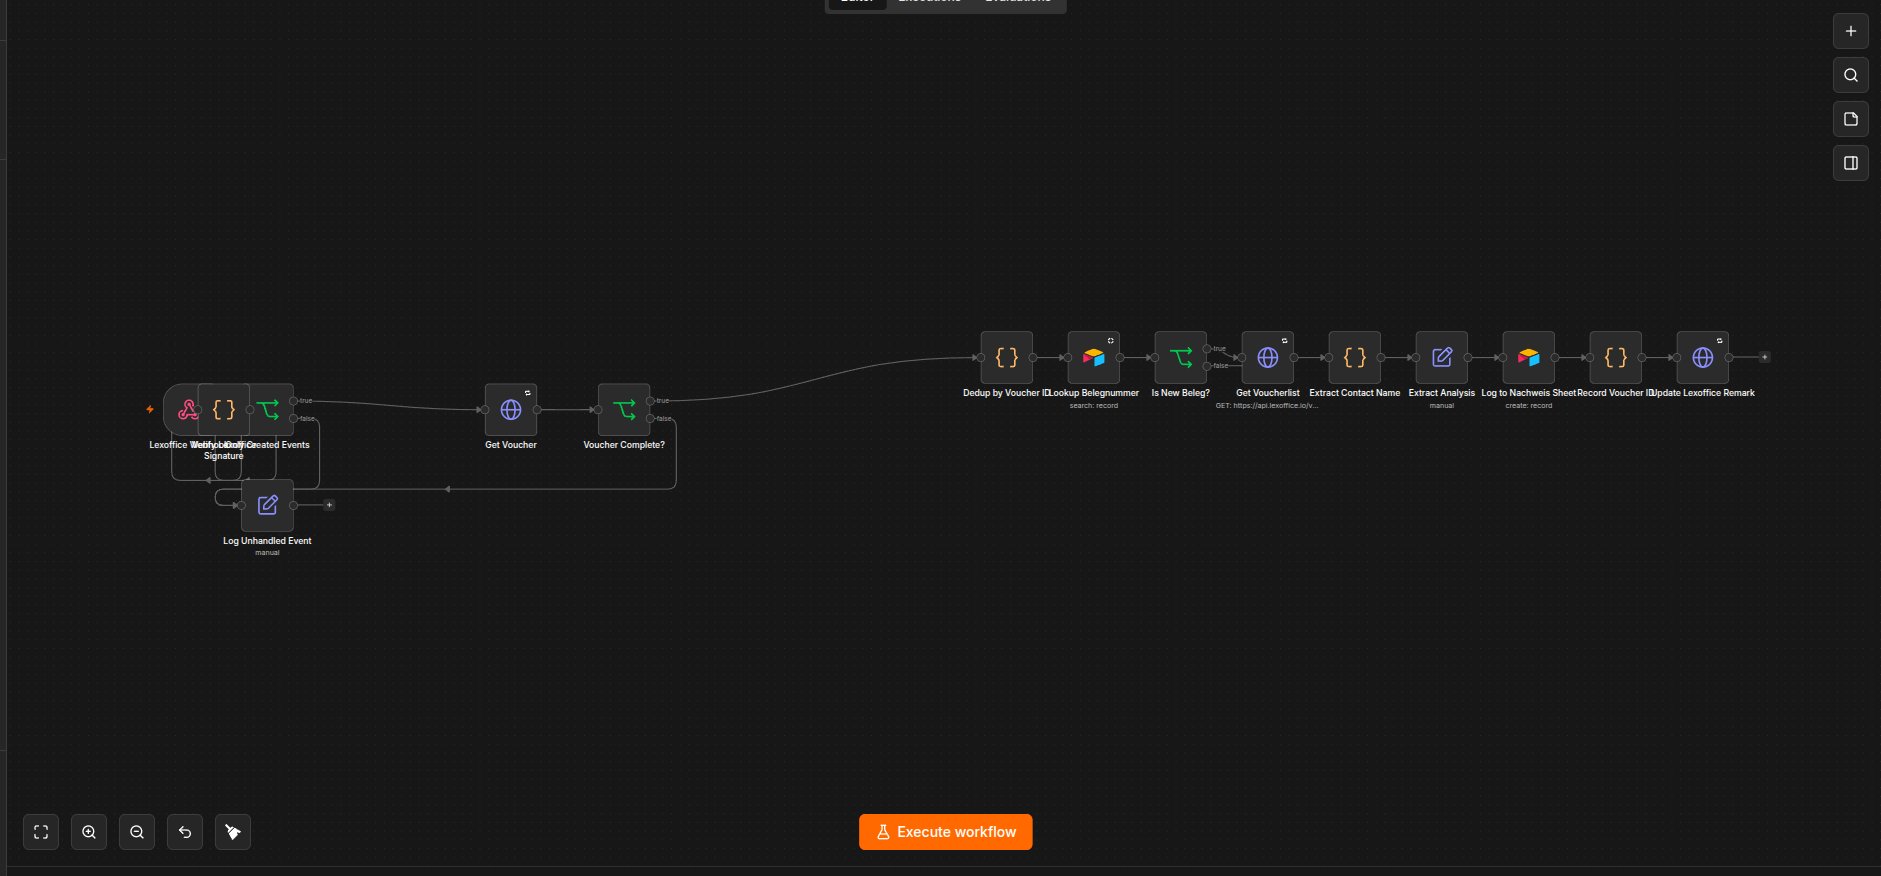Zoom in on the canvas
The width and height of the screenshot is (1881, 876).
pyautogui.click(x=89, y=832)
